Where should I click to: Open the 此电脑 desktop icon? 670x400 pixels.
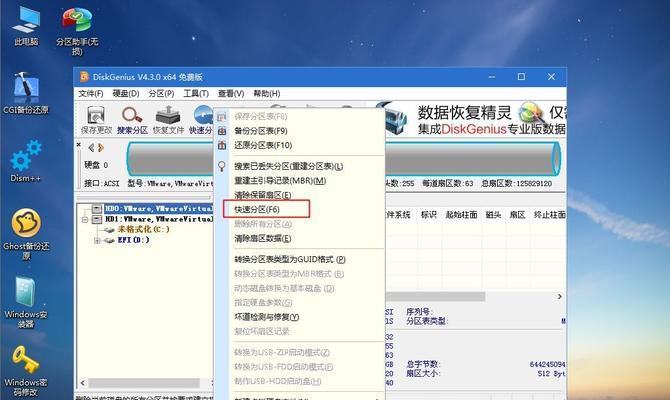point(26,26)
